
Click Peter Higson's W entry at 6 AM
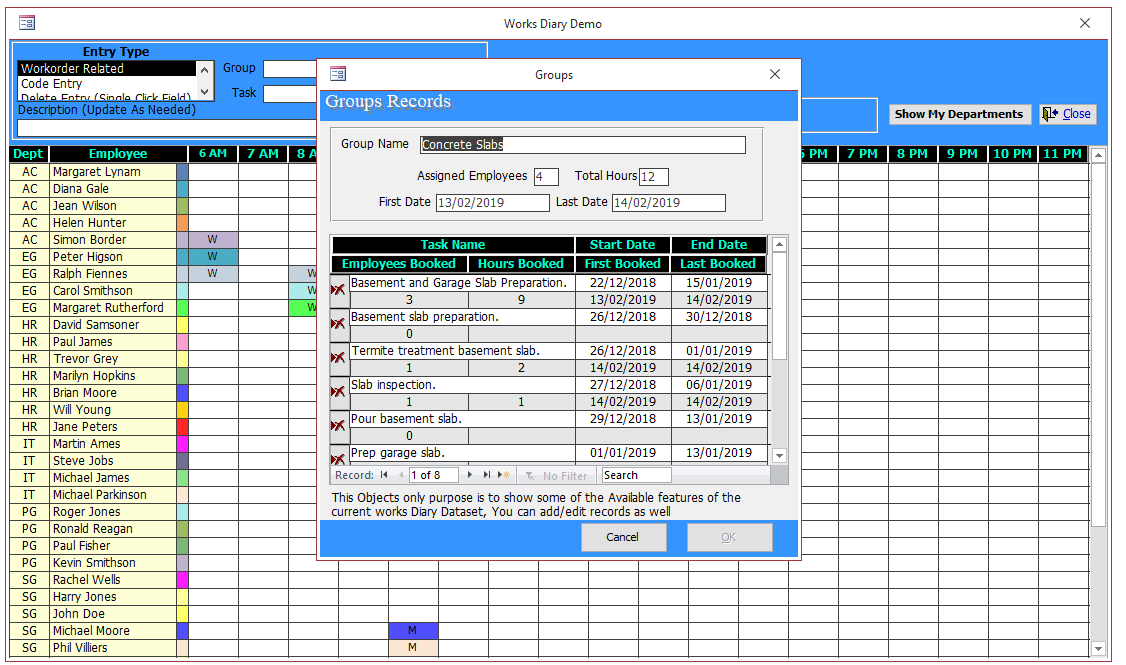click(x=213, y=256)
